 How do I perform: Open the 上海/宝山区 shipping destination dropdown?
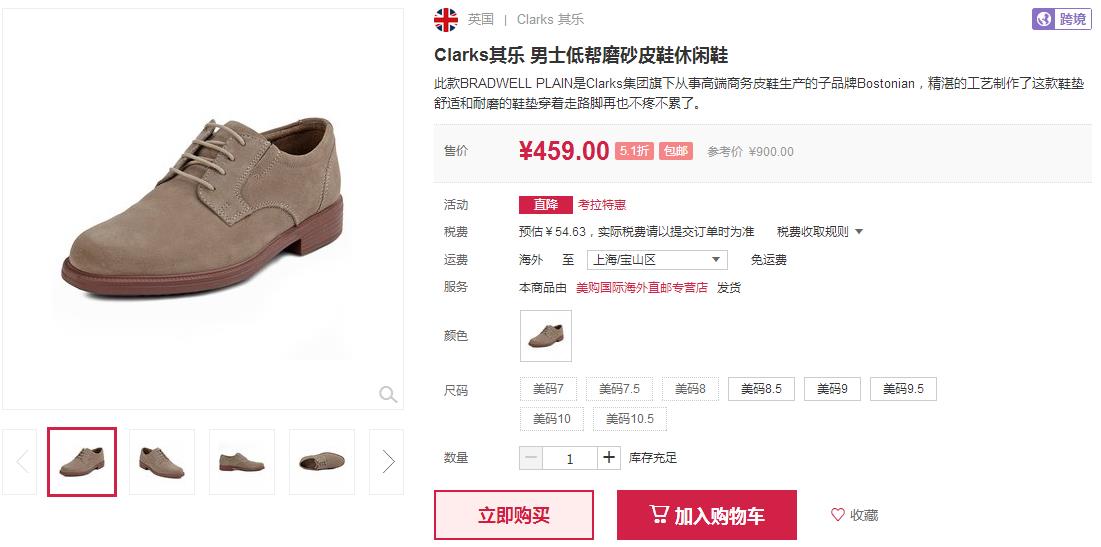coord(657,260)
